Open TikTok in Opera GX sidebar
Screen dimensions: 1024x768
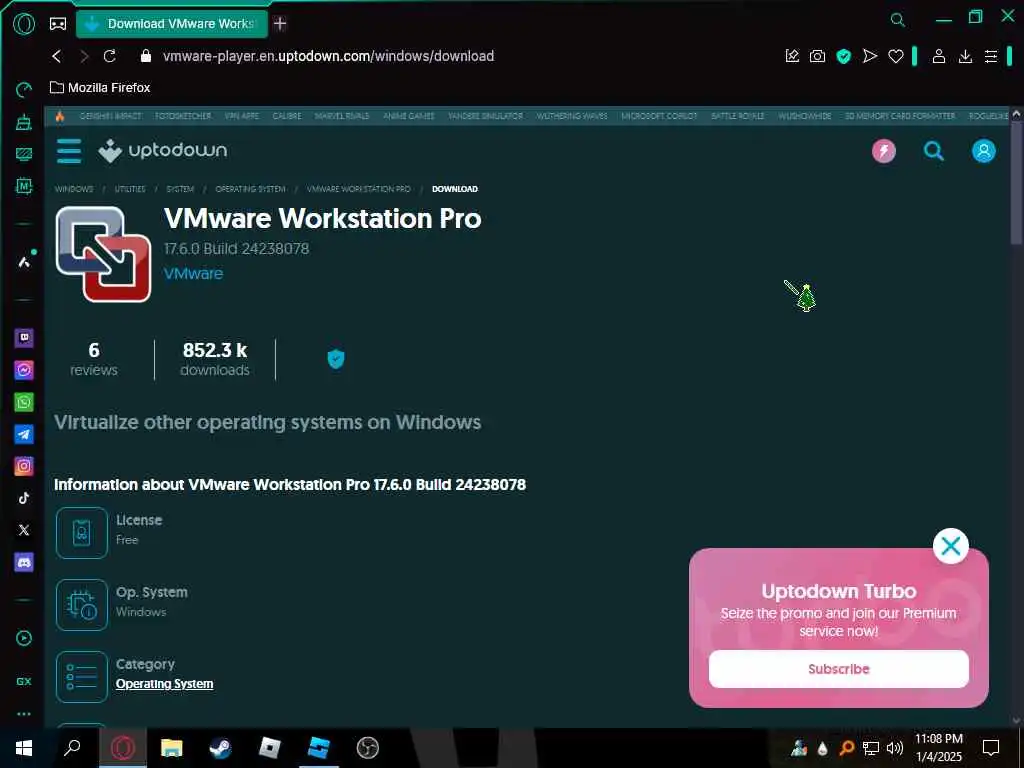(24, 498)
